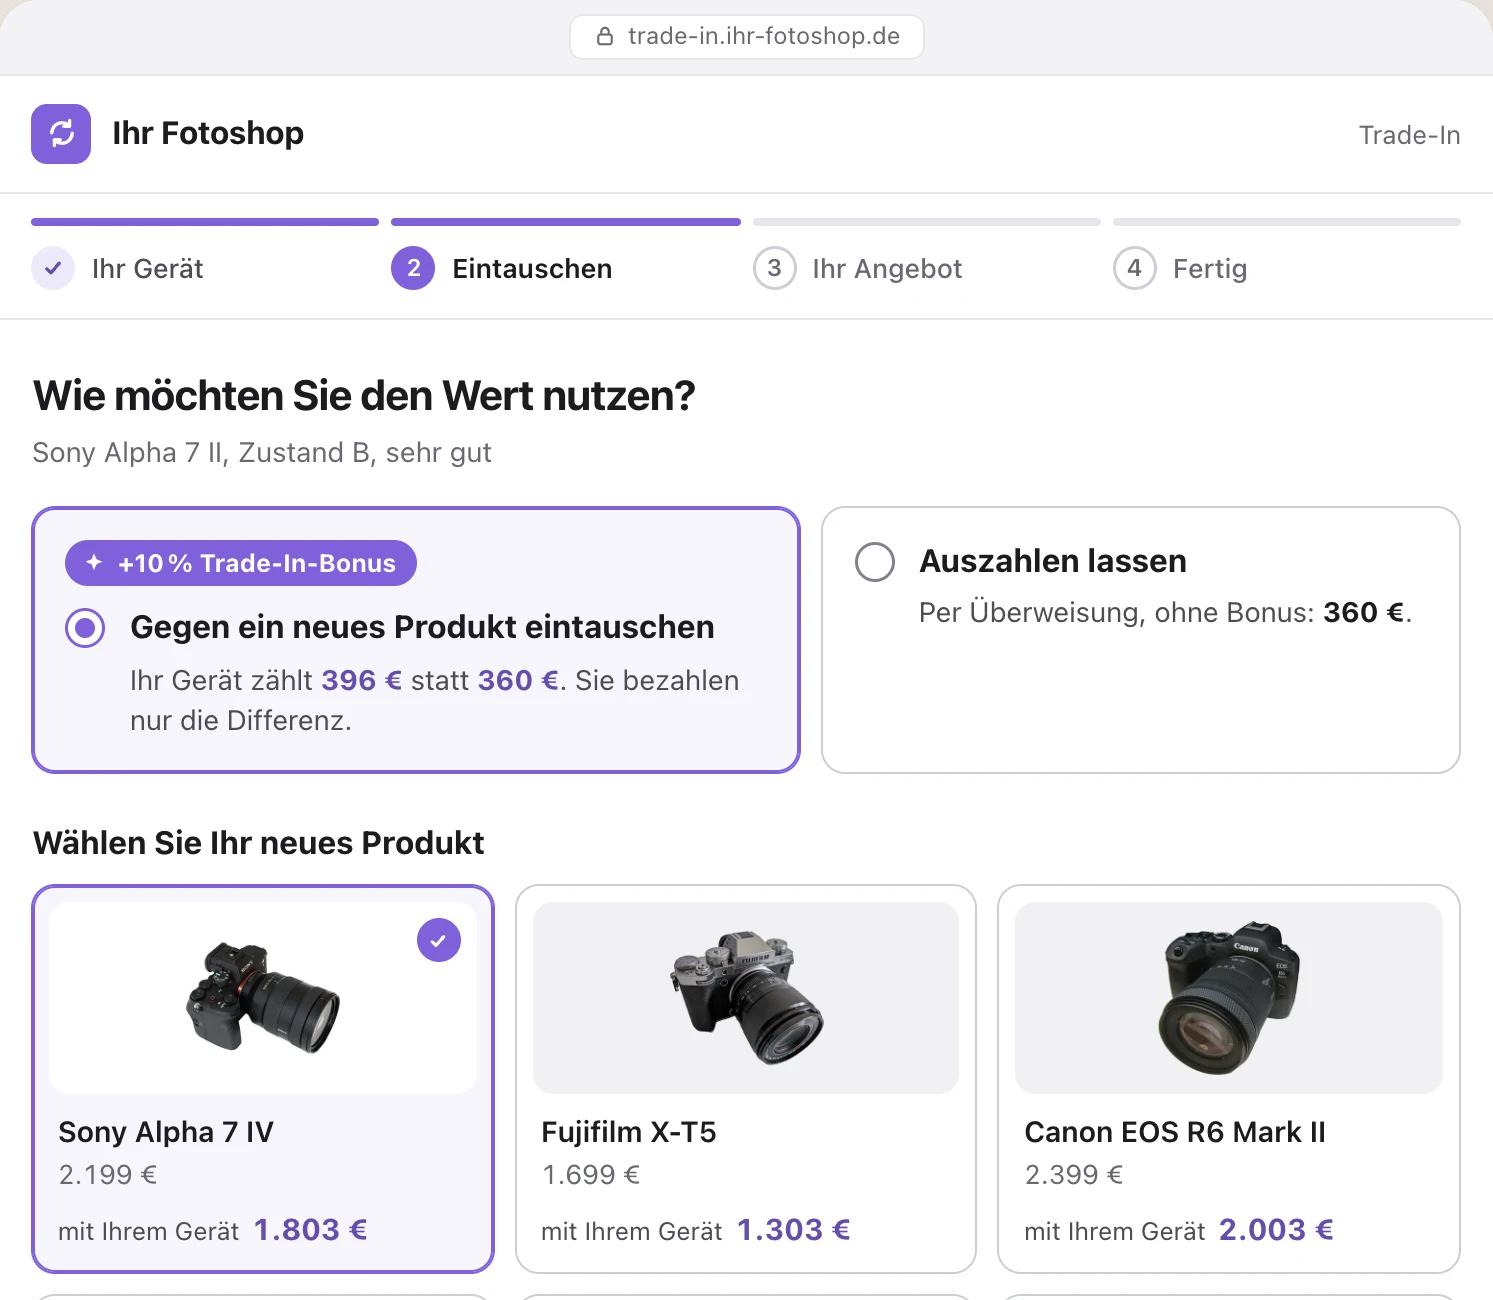This screenshot has height=1300, width=1493.
Task: Click the step 3 circle for Ihr Angebot
Action: coord(775,268)
